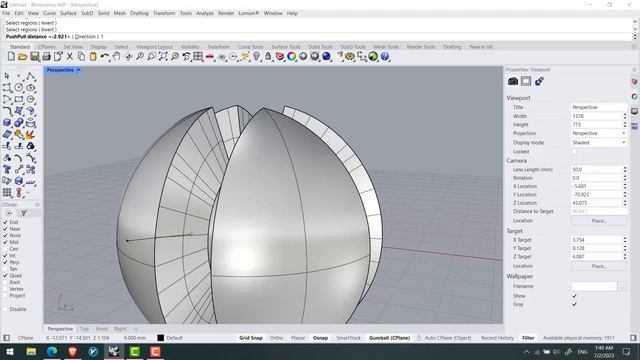Click the Lens Length stepper
The image size is (640, 360).
pyautogui.click(x=625, y=169)
